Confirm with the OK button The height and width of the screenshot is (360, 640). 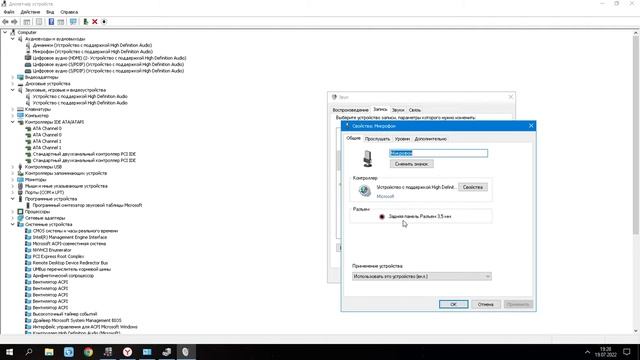(x=453, y=304)
